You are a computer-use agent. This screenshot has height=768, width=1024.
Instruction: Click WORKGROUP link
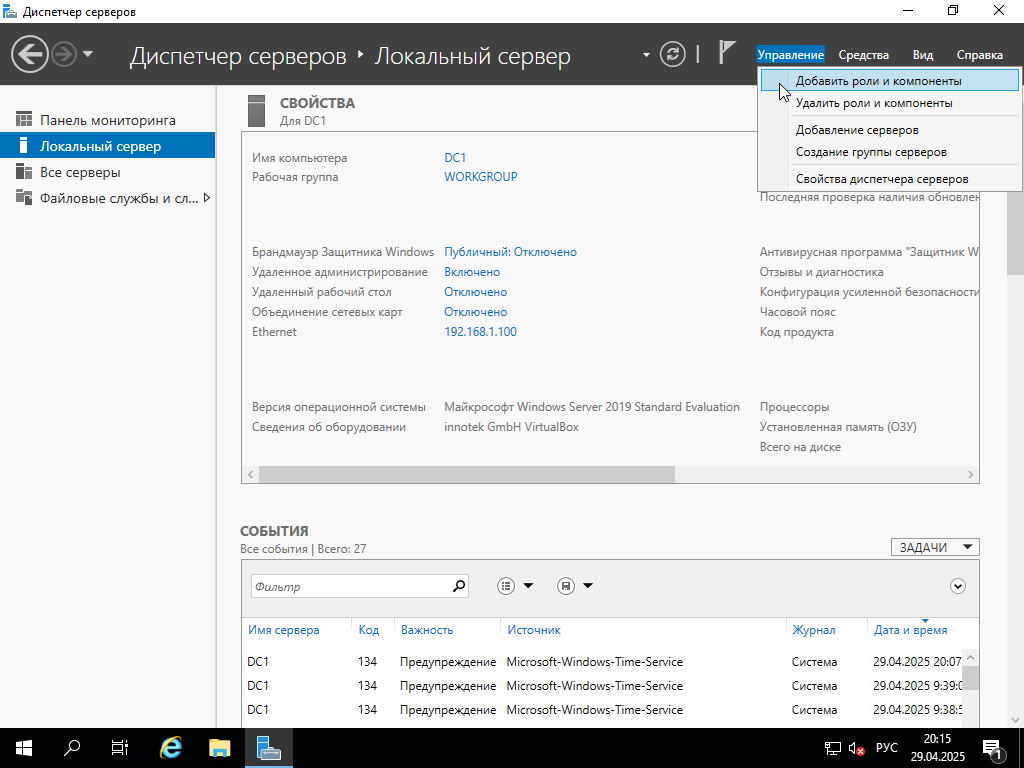coord(481,176)
